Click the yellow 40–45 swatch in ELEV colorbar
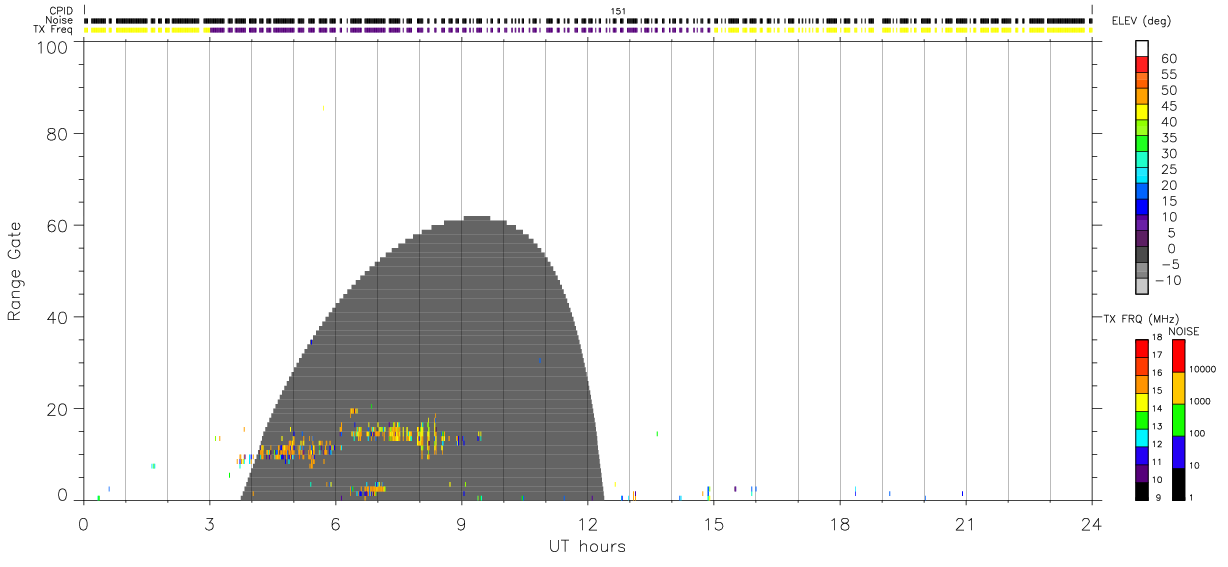This screenshot has width=1228, height=567. (1142, 112)
